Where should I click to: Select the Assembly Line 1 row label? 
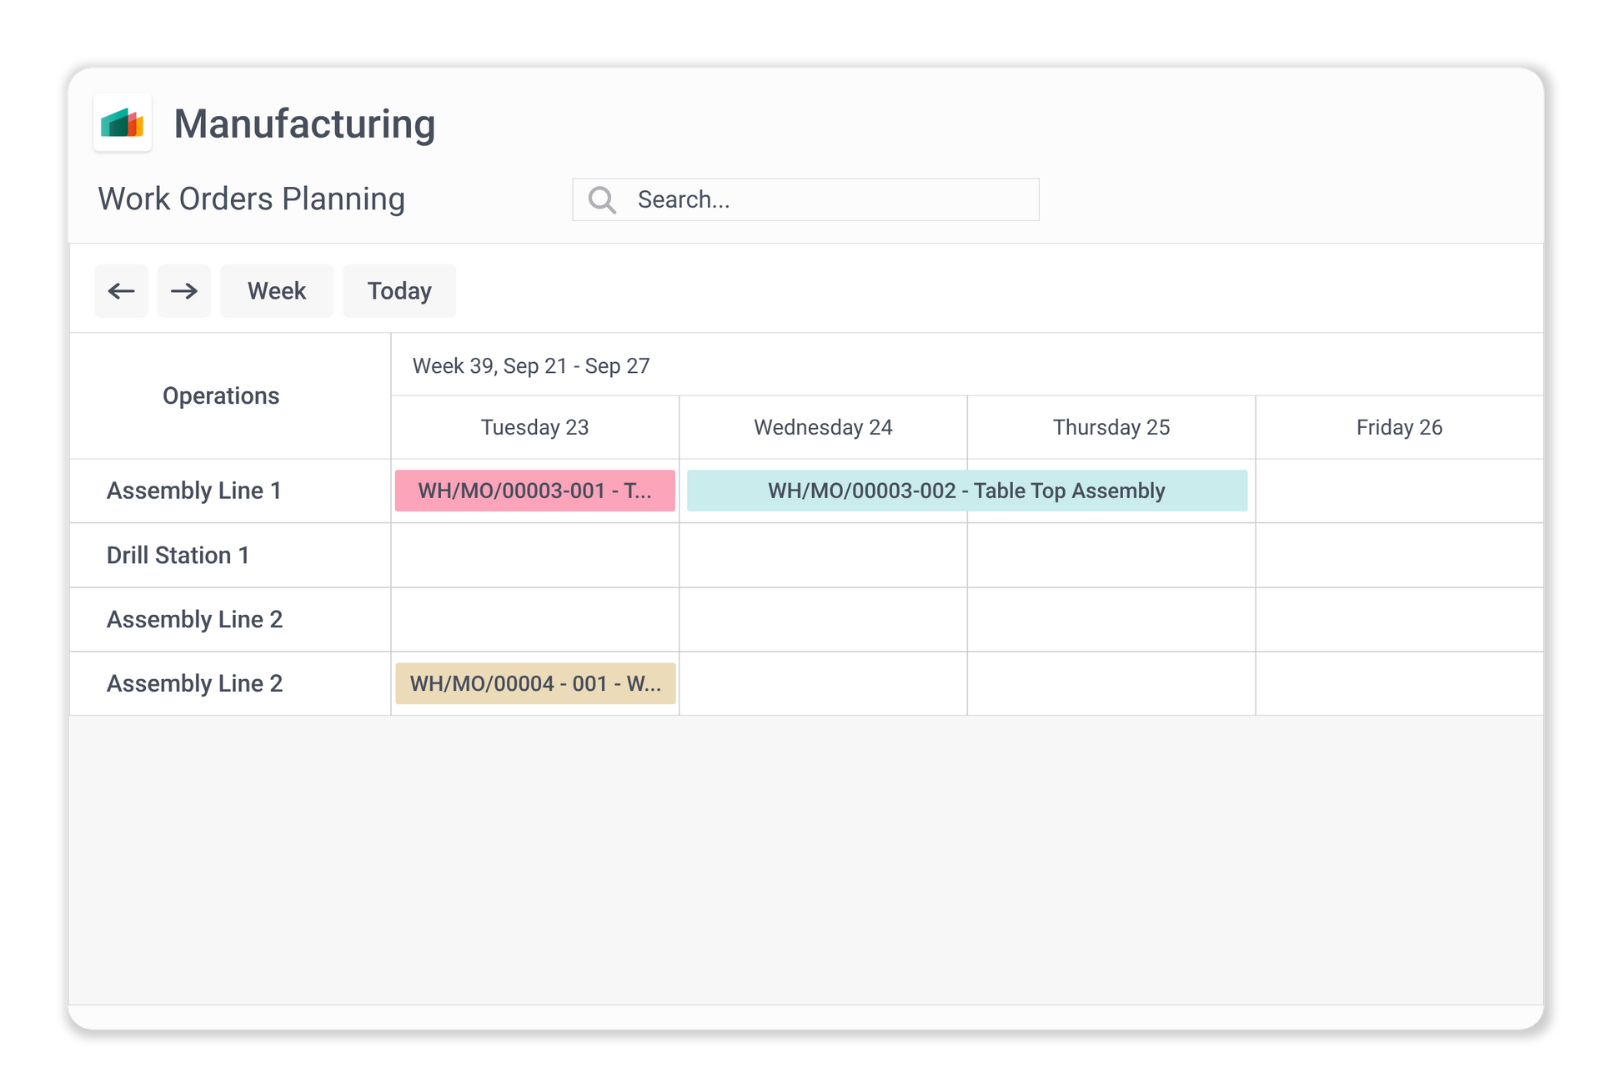[194, 491]
